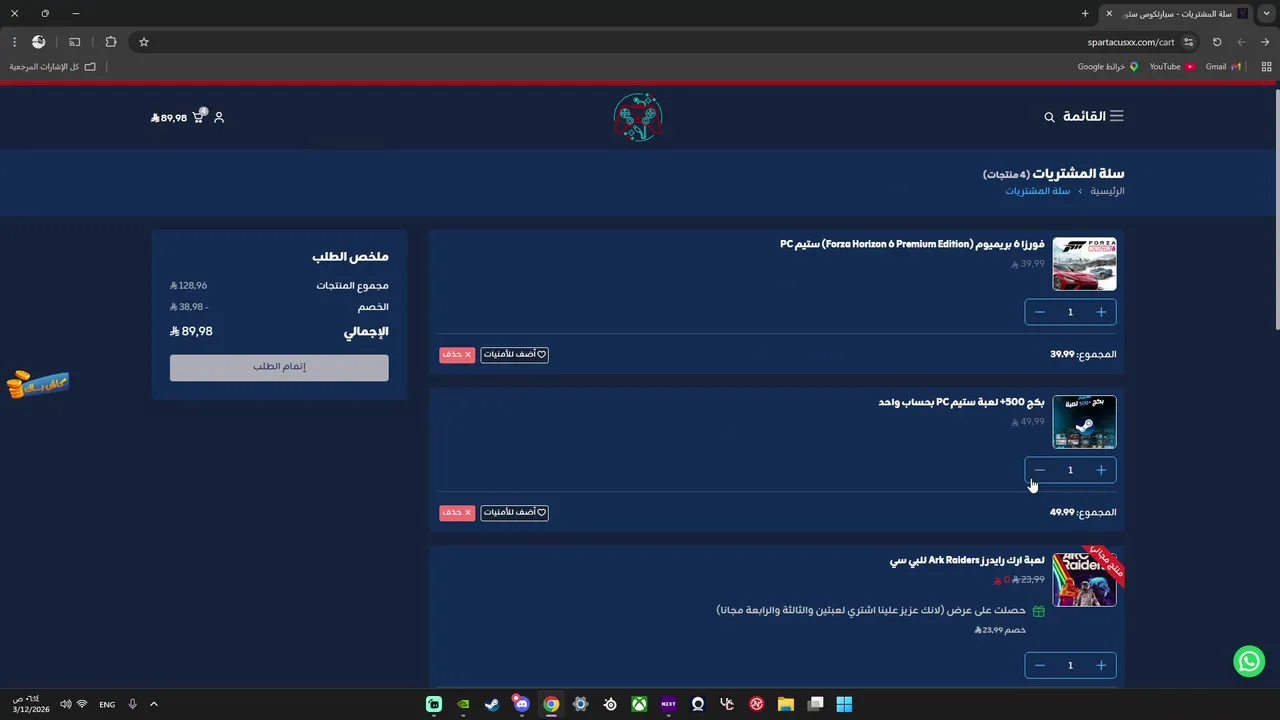Image resolution: width=1280 pixels, height=720 pixels.
Task: Increase Ark Raiders quantity with plus
Action: [x=1101, y=665]
